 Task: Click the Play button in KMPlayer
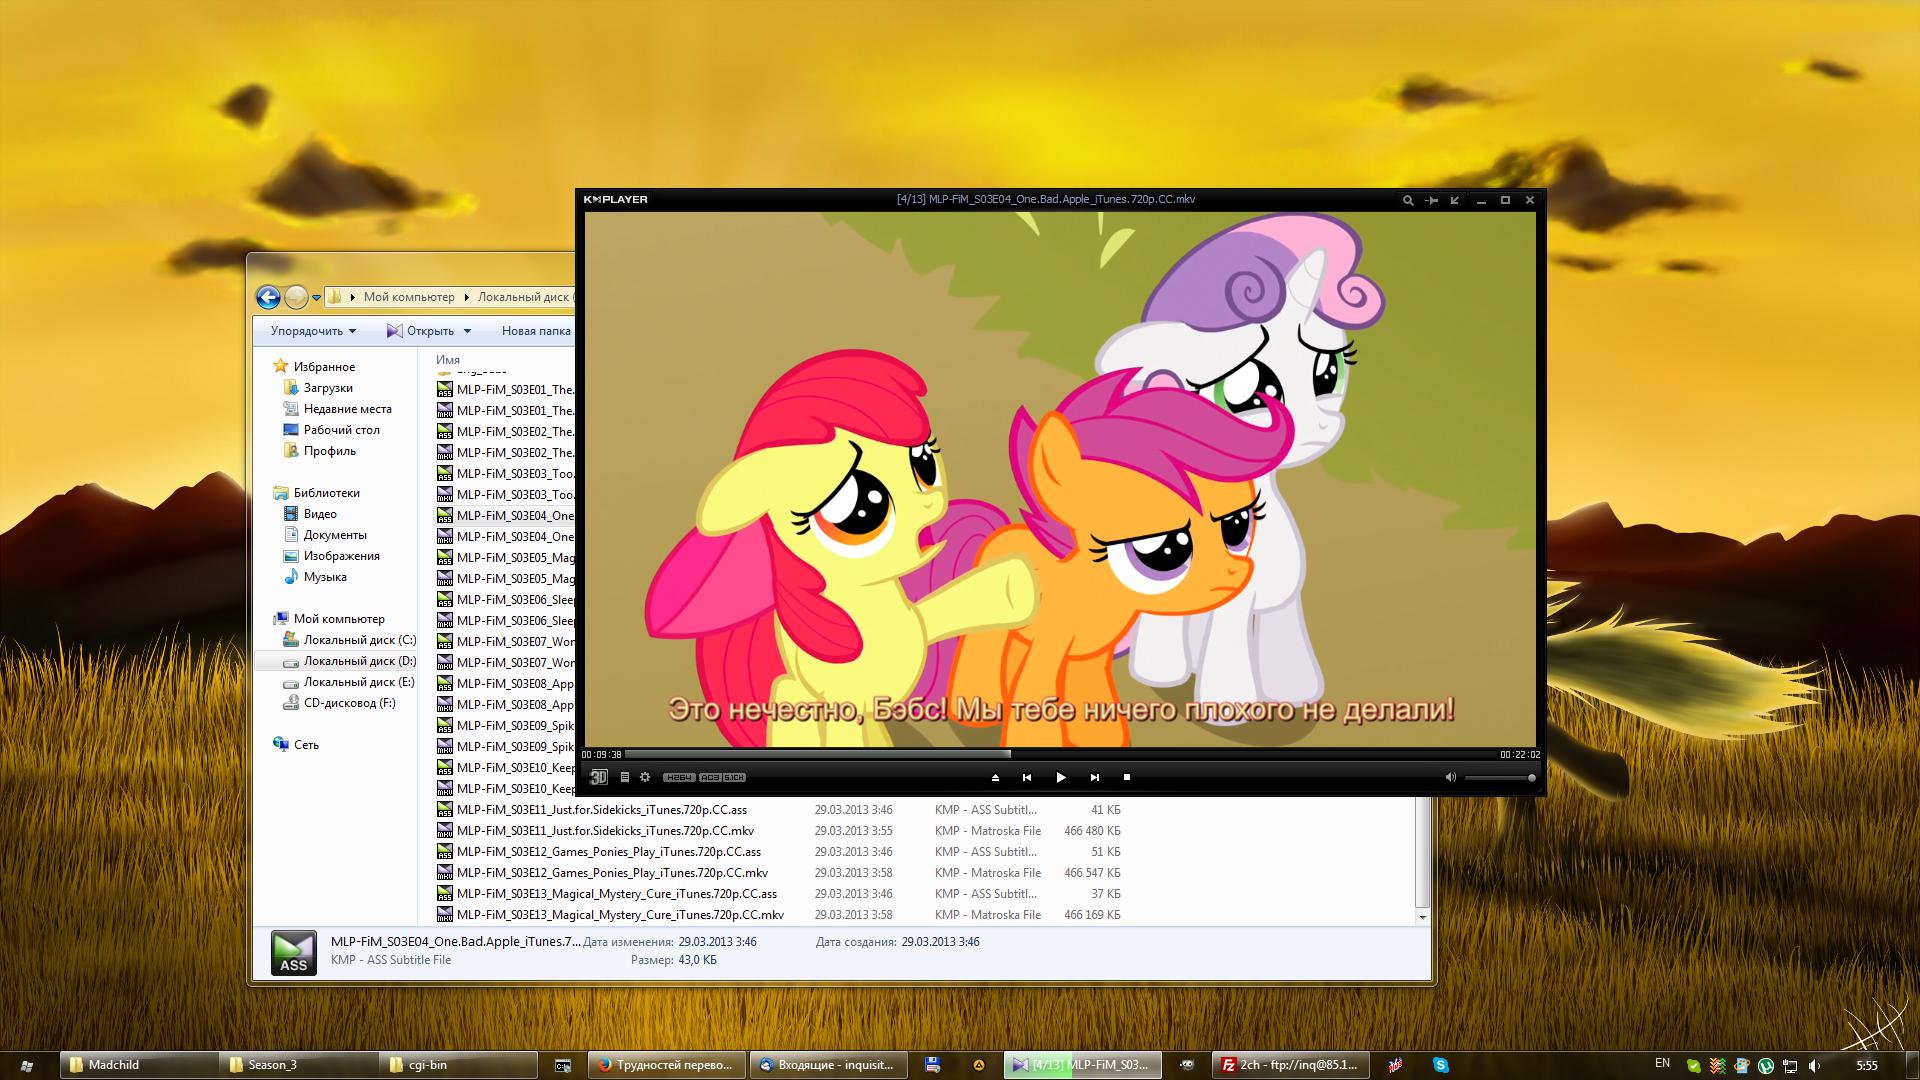[1060, 777]
